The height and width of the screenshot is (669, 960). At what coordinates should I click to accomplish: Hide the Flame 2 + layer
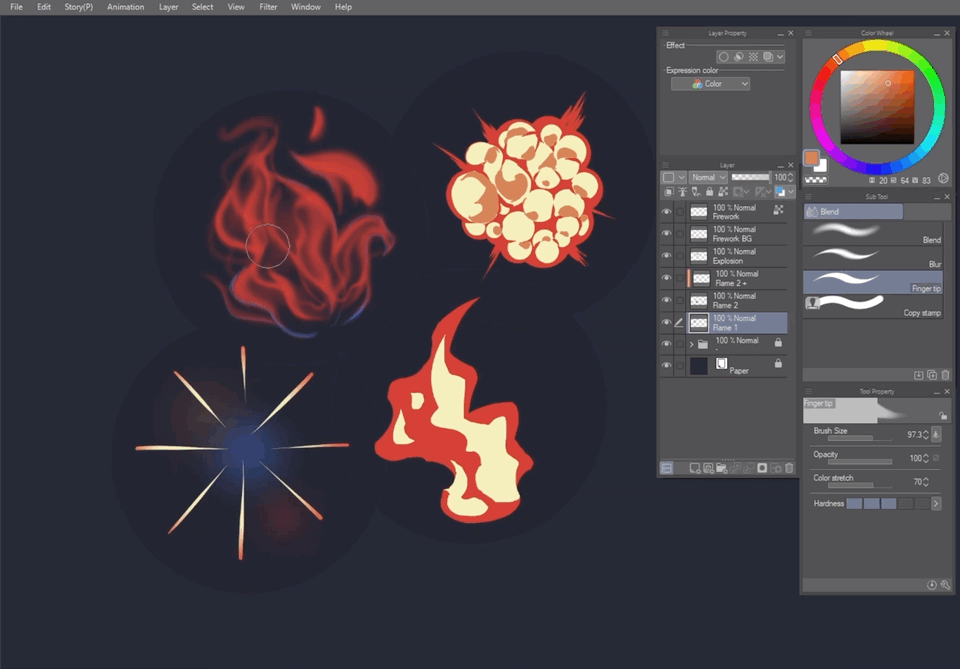tap(666, 278)
